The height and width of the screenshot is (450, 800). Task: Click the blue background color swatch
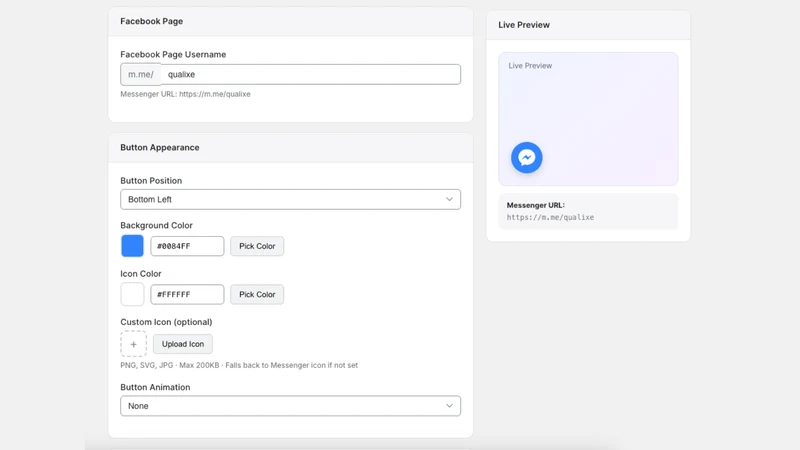pyautogui.click(x=132, y=246)
